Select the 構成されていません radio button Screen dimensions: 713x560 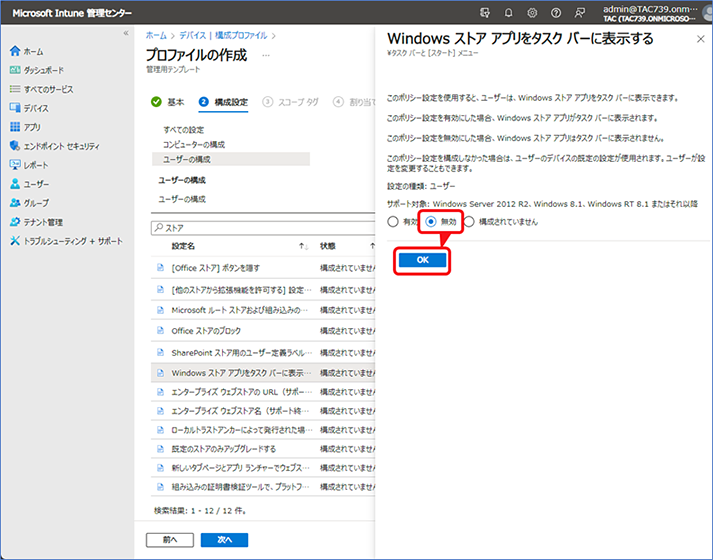pos(469,222)
